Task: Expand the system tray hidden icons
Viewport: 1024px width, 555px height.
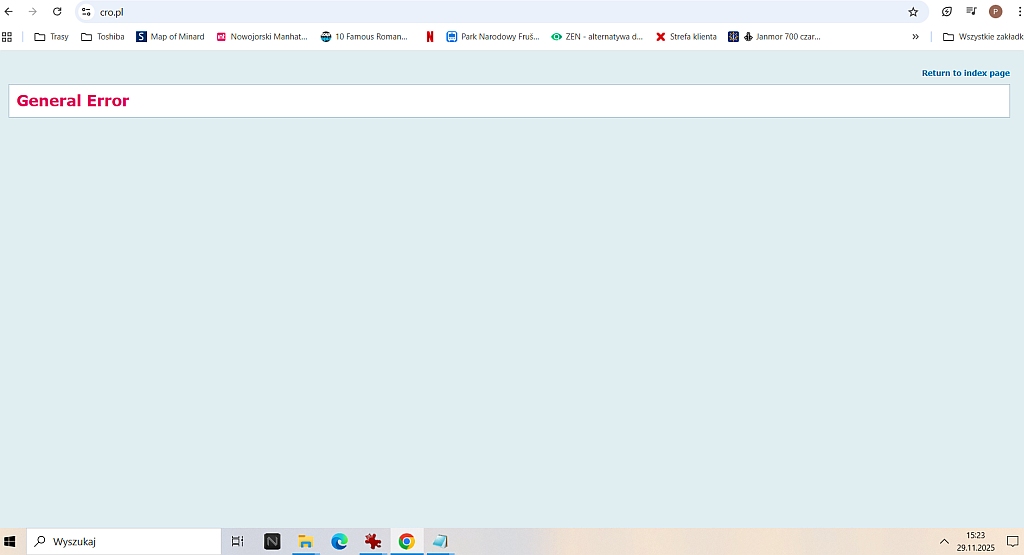Action: pyautogui.click(x=943, y=541)
